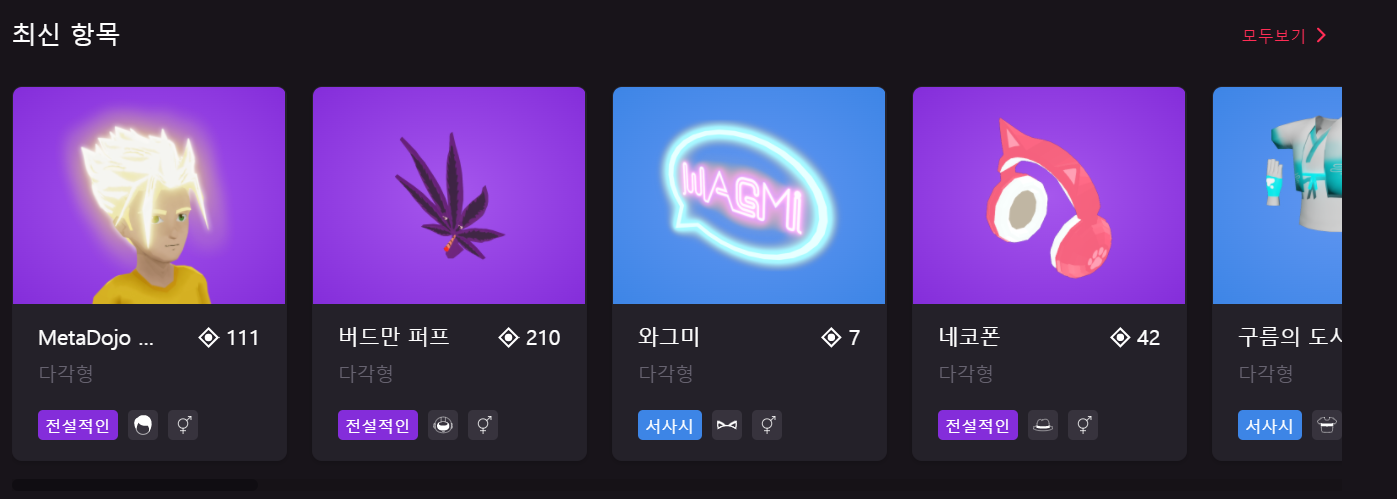Viewport: 1397px width, 499px height.
Task: Open the neon WAGMI speech bubble thumbnail
Action: pyautogui.click(x=749, y=195)
